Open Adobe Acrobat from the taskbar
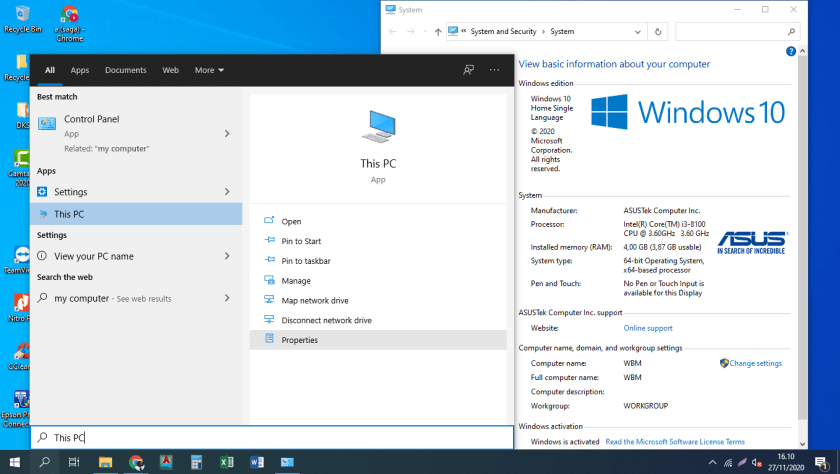Image resolution: width=840 pixels, height=474 pixels. (166, 462)
